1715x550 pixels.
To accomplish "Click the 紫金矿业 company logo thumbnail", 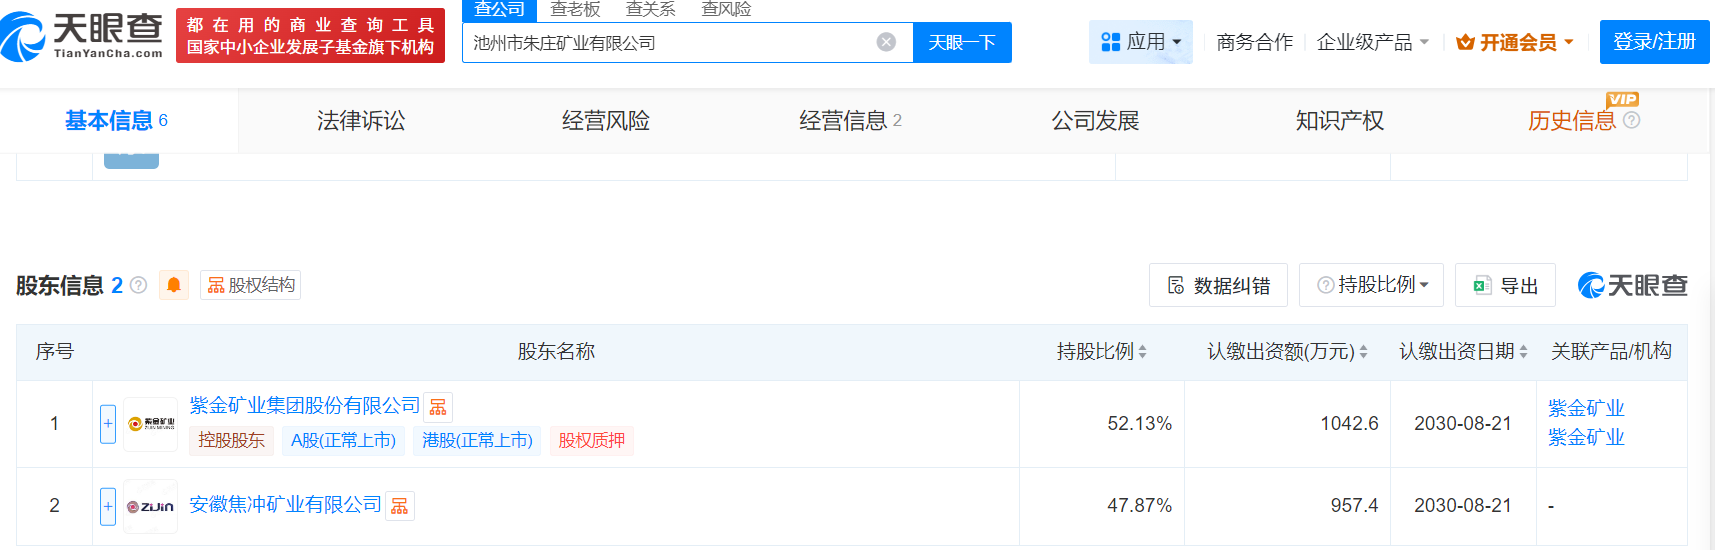I will (151, 424).
